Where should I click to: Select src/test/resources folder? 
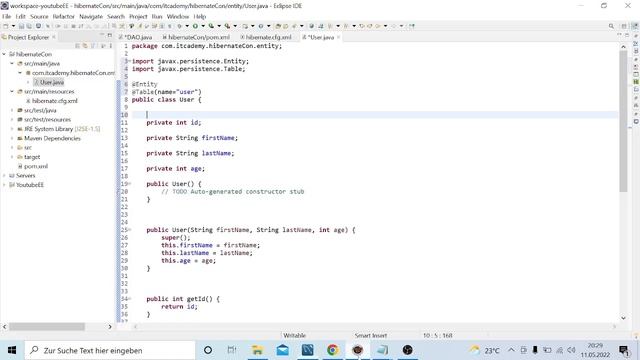47,120
